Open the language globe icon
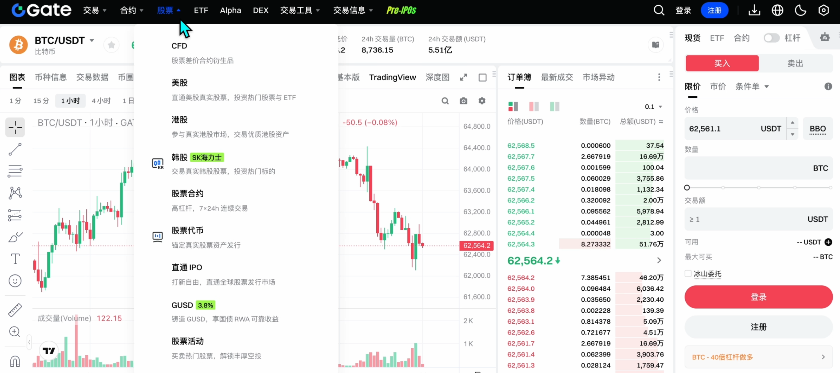Screen dimensions: 840x373 click(x=777, y=10)
